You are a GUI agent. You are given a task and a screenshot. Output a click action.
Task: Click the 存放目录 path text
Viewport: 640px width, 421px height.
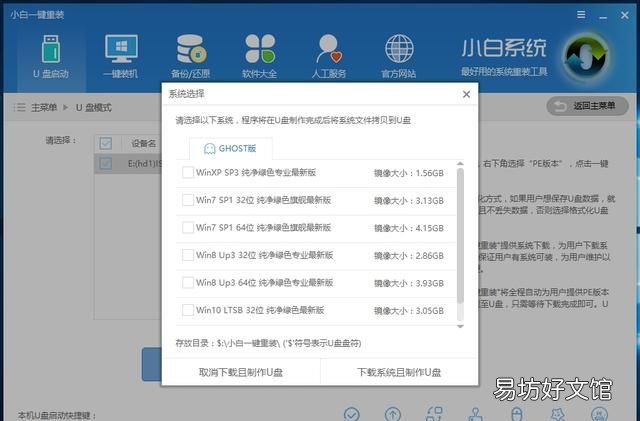[268, 343]
